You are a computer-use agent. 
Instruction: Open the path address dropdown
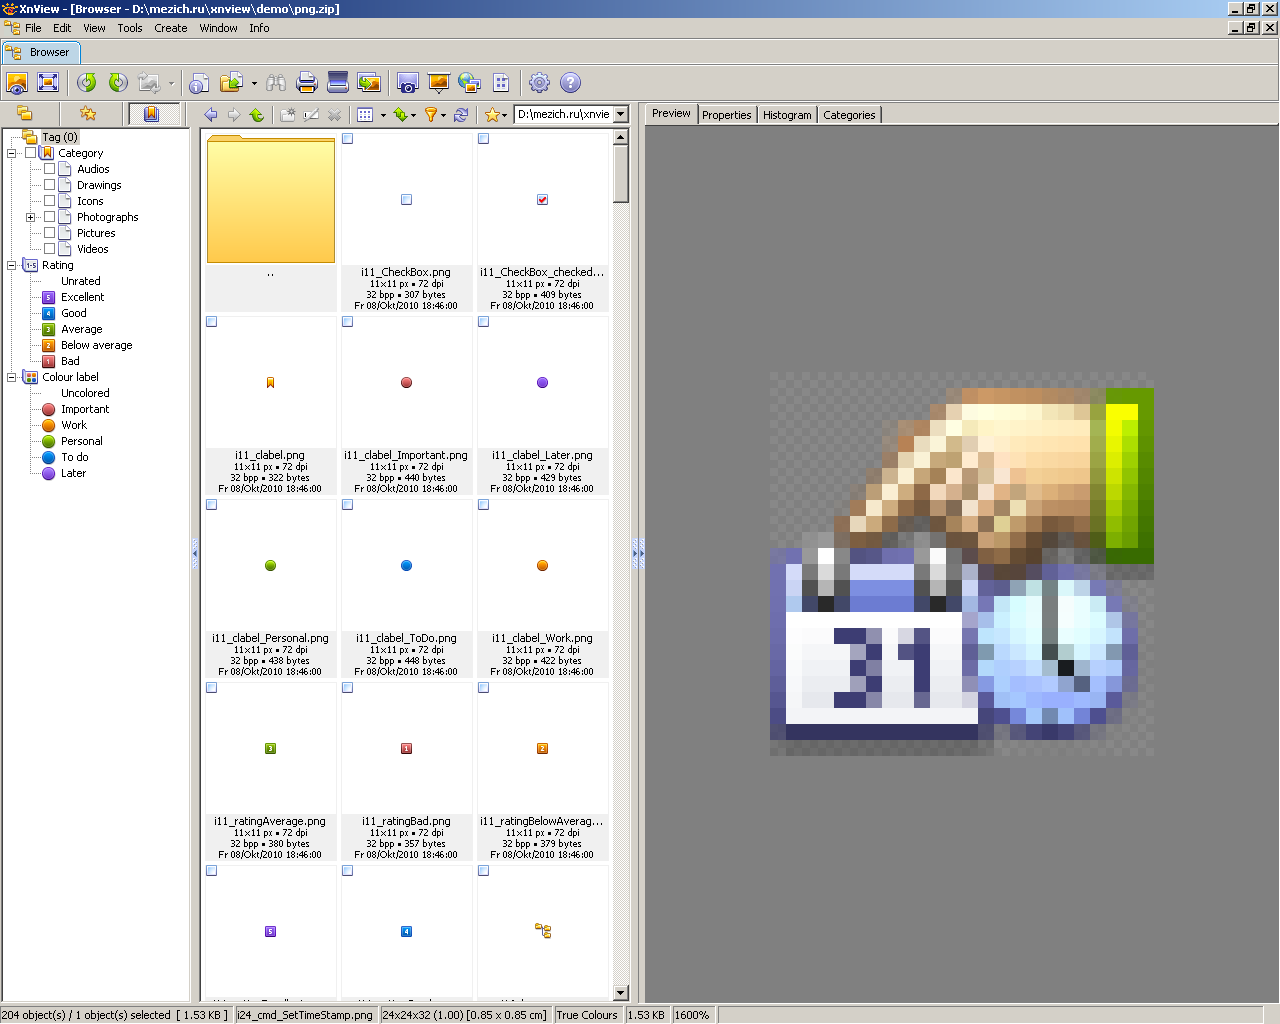click(620, 114)
